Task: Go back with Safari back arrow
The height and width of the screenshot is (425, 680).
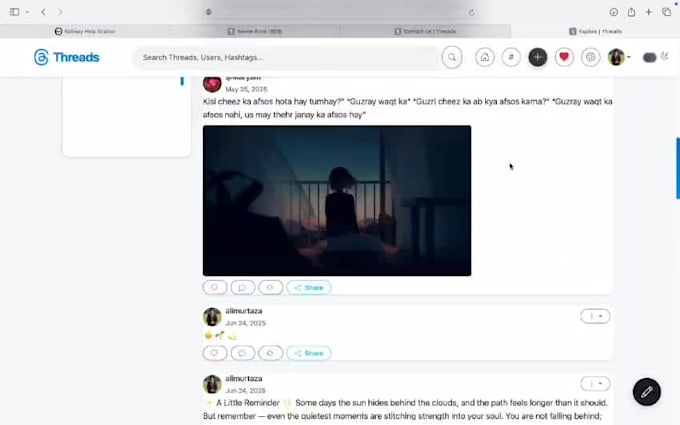Action: 43,12
